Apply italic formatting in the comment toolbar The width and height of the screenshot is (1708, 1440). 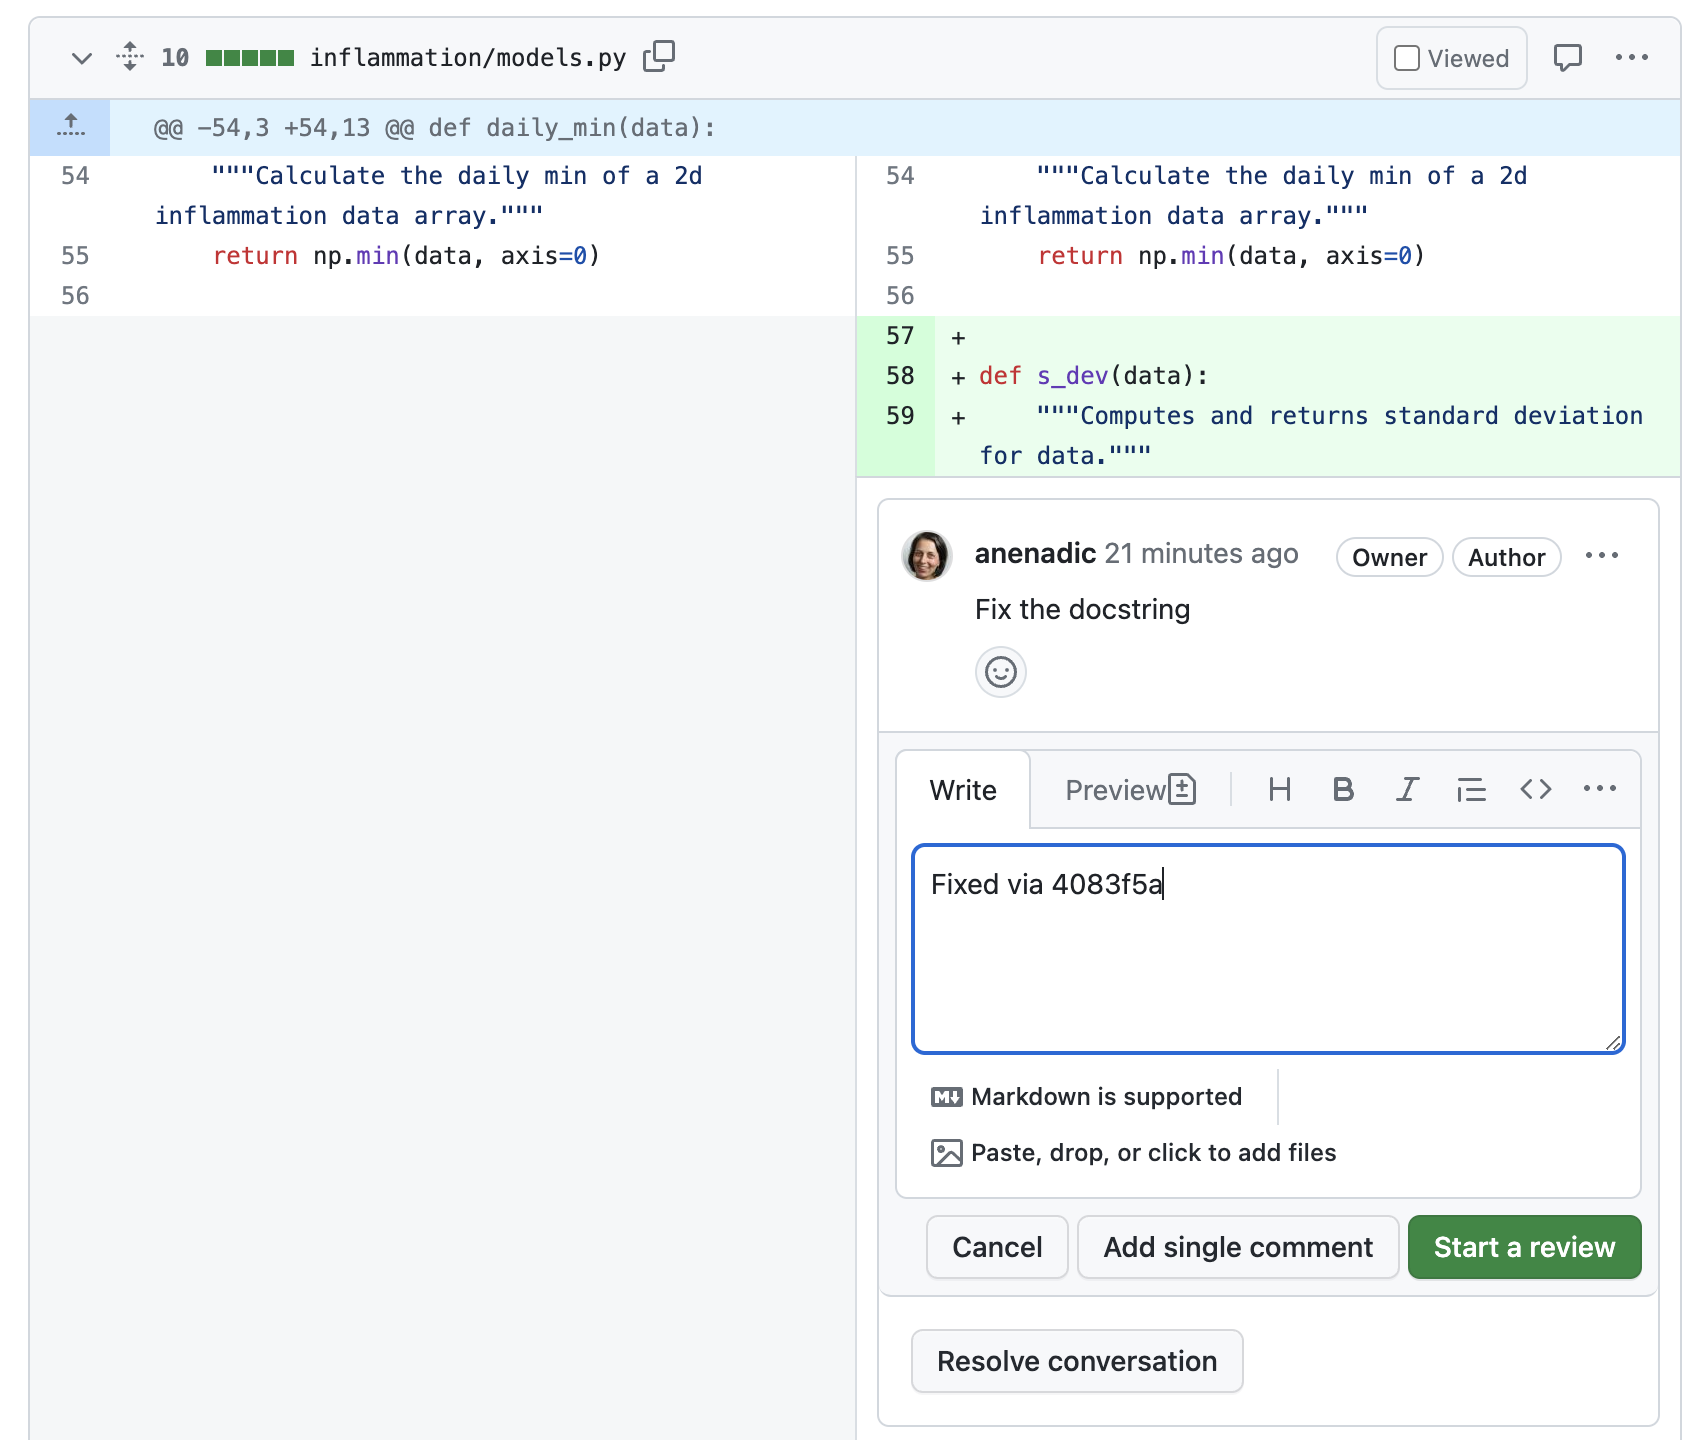pos(1407,789)
